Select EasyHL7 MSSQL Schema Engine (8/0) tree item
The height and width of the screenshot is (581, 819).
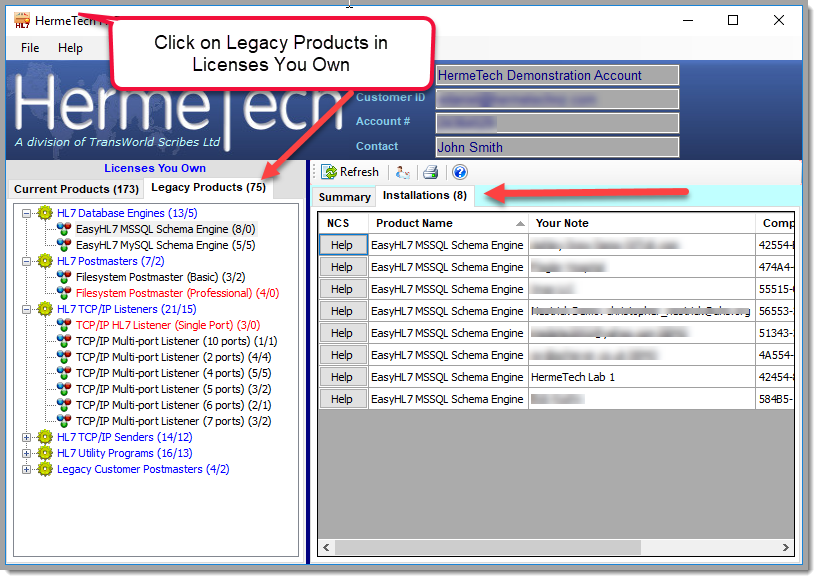[x=166, y=229]
